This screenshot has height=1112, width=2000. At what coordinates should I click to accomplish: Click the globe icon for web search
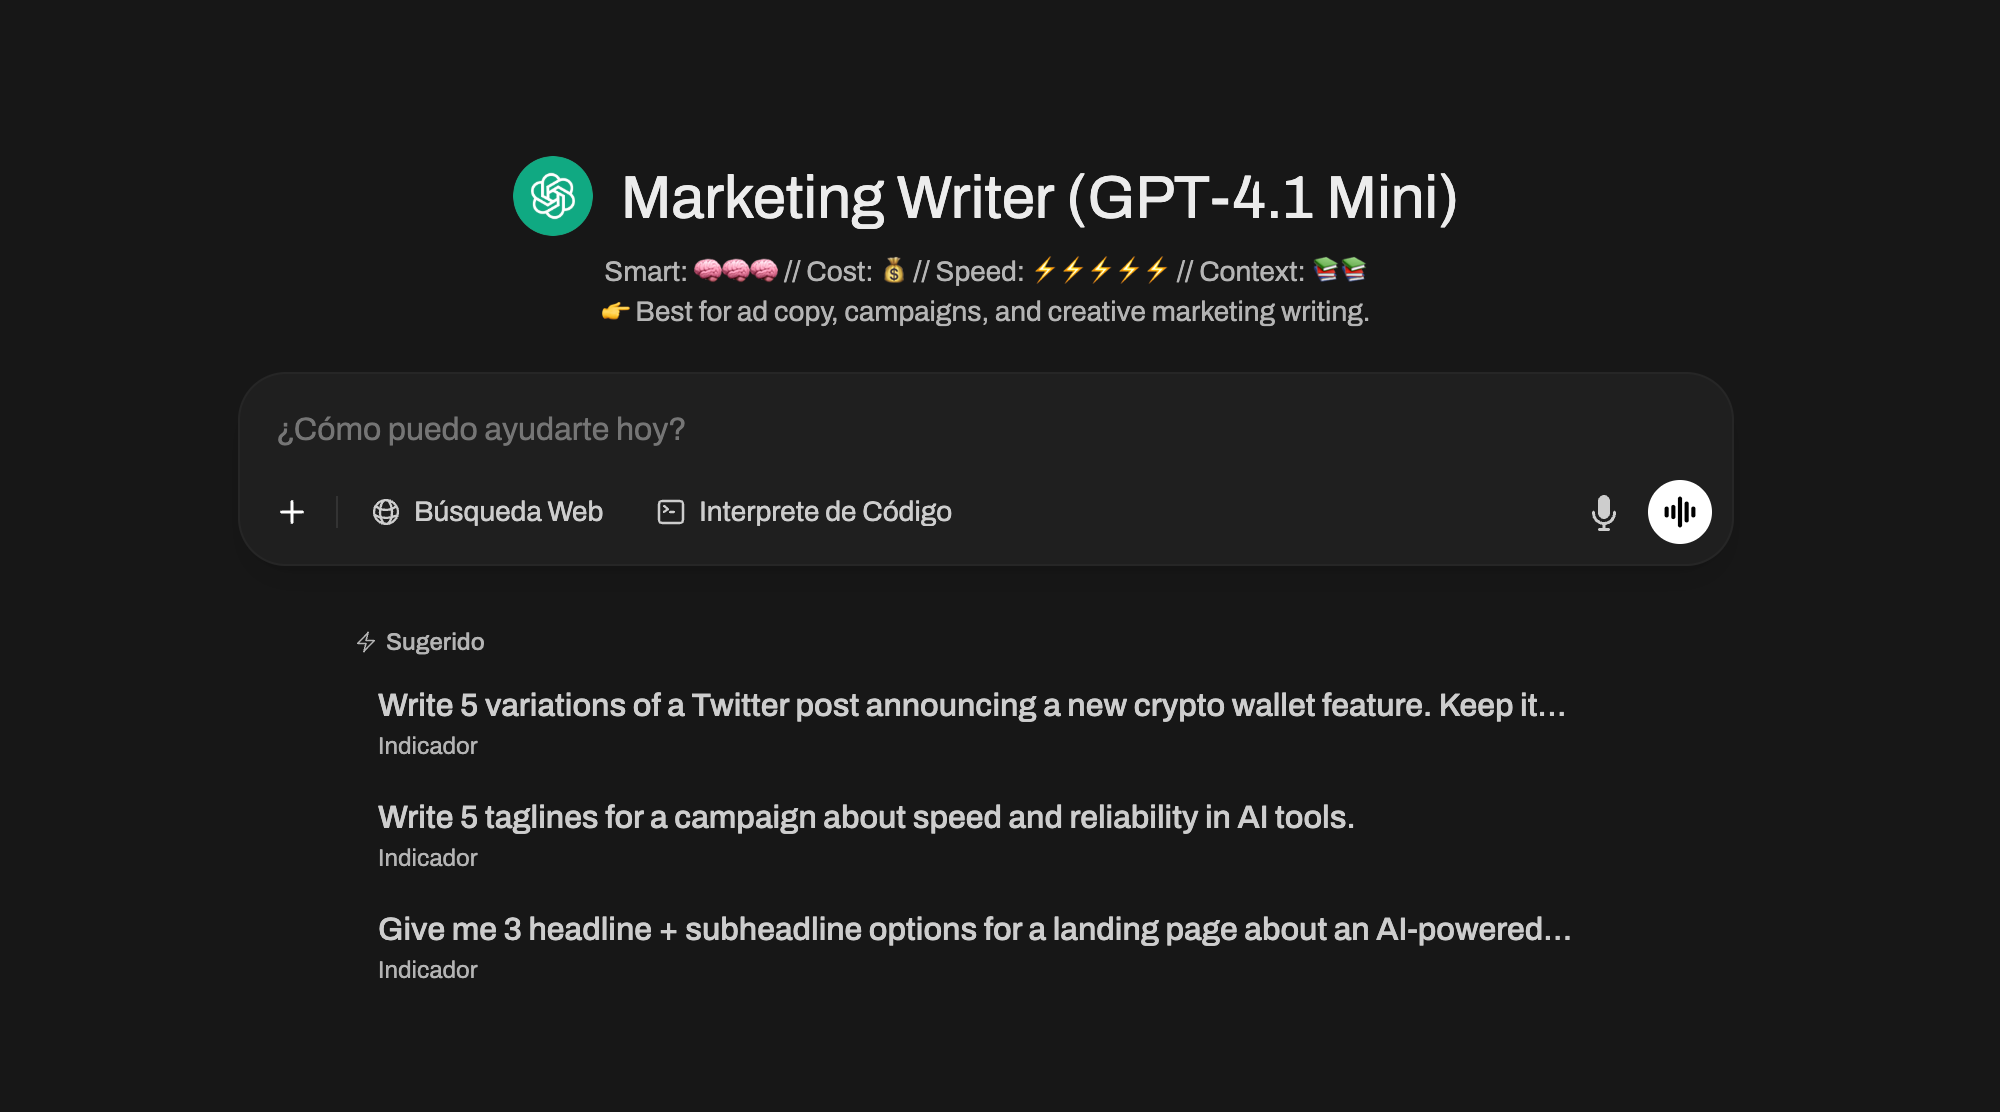click(x=386, y=512)
